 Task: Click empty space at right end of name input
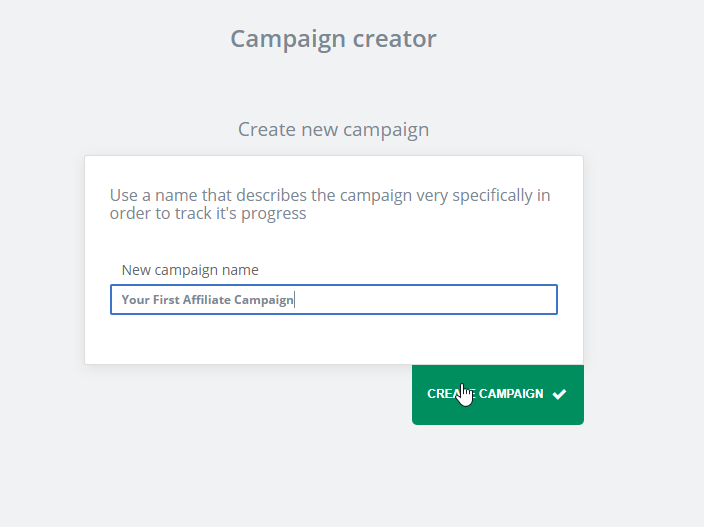point(450,300)
